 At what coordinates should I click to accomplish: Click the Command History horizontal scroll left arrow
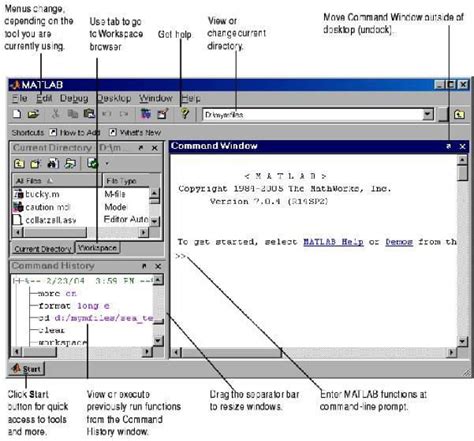17,351
